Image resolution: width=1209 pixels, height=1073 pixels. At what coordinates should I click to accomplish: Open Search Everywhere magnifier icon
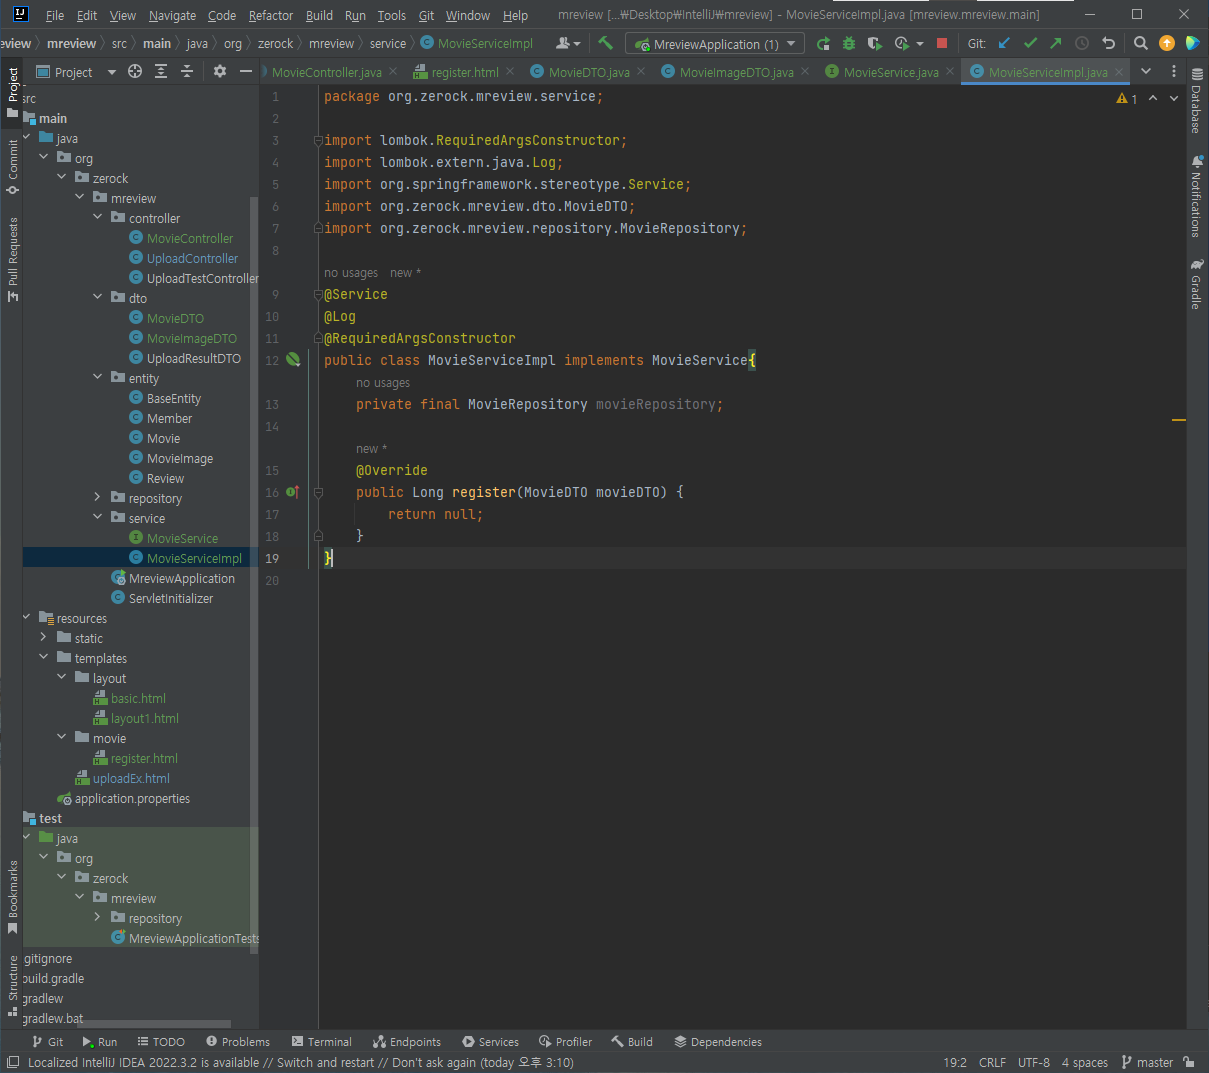pyautogui.click(x=1140, y=43)
